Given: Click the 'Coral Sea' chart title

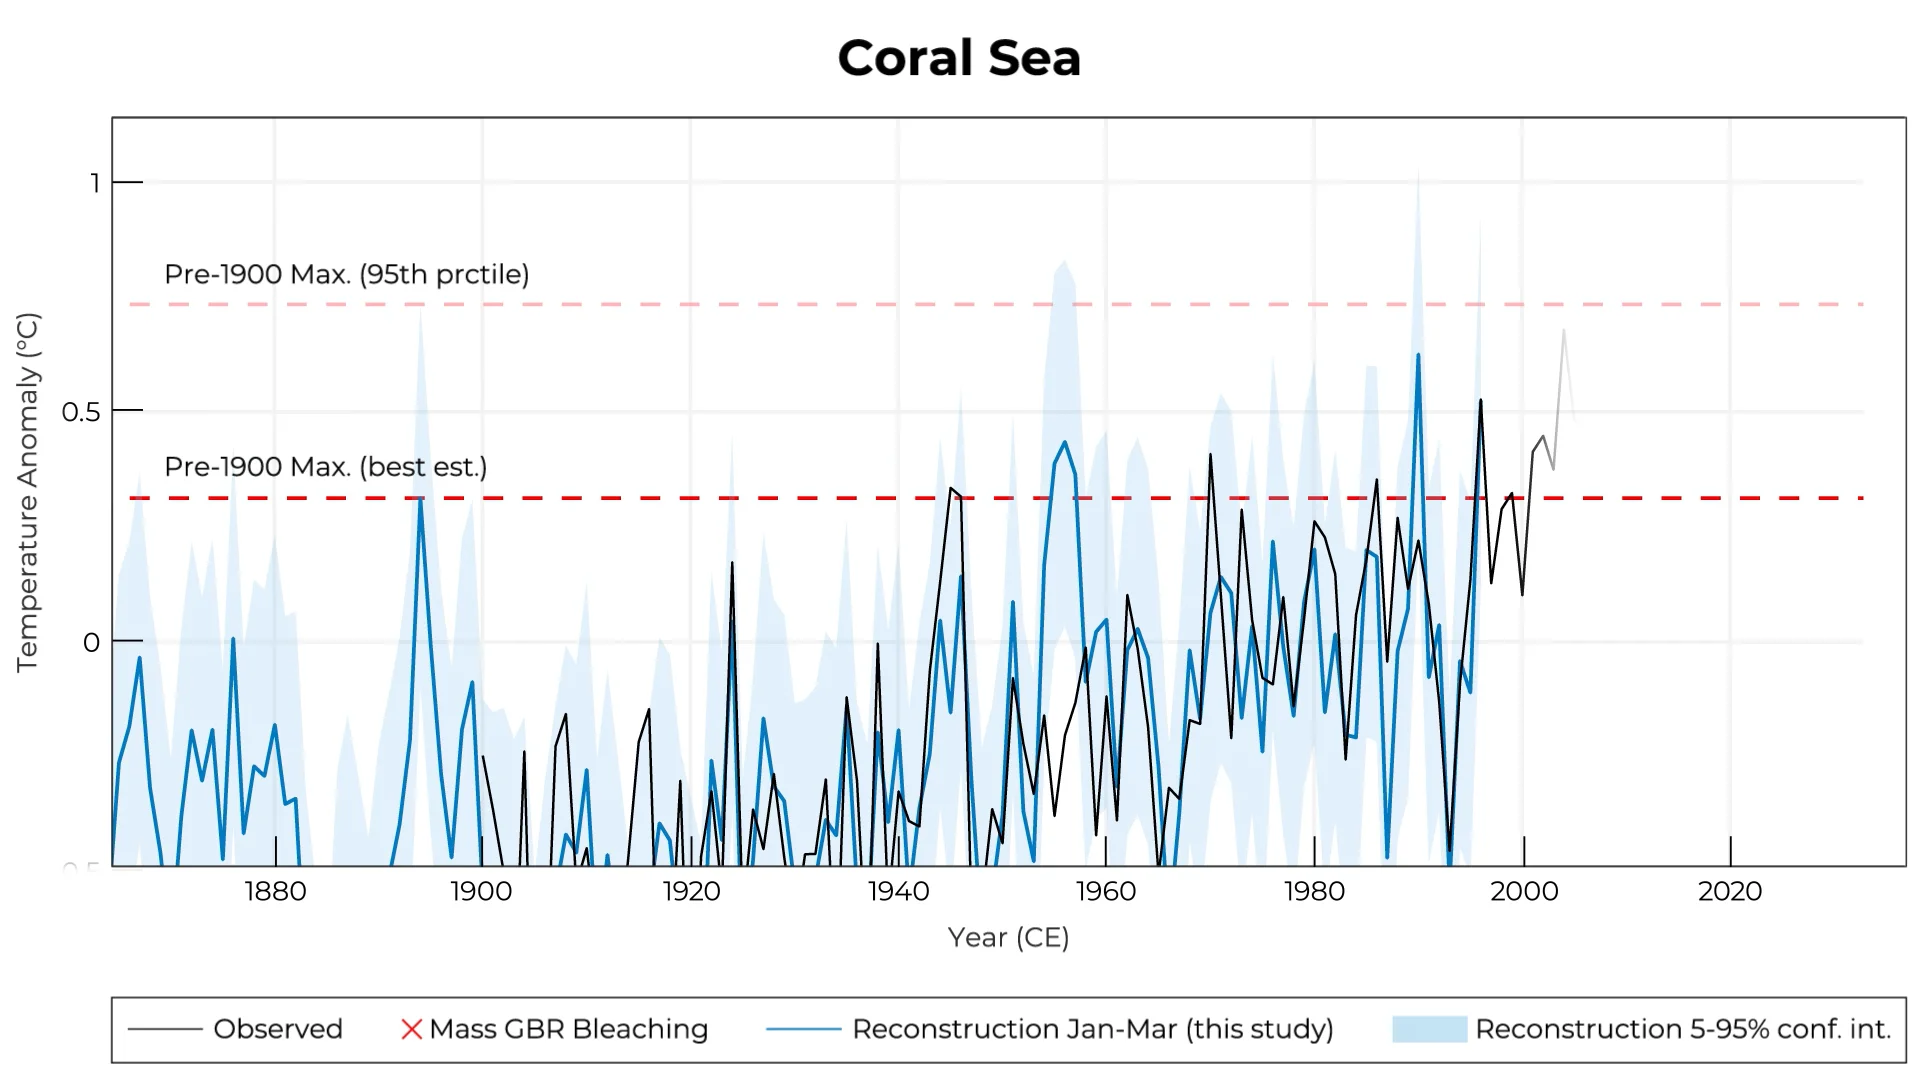Looking at the screenshot, I should point(959,58).
